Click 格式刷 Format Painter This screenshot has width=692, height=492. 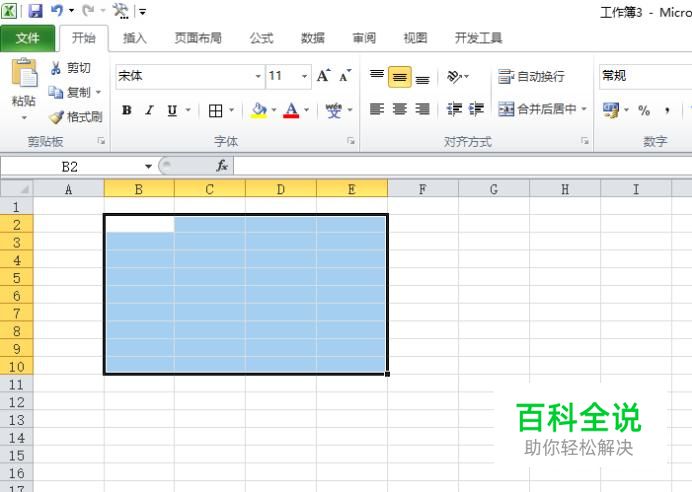coord(75,117)
